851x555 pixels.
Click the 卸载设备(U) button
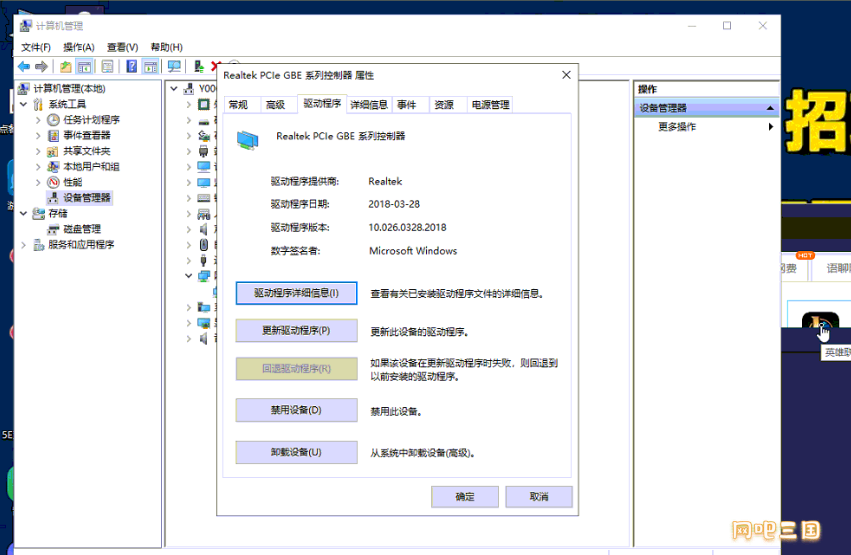pyautogui.click(x=296, y=452)
